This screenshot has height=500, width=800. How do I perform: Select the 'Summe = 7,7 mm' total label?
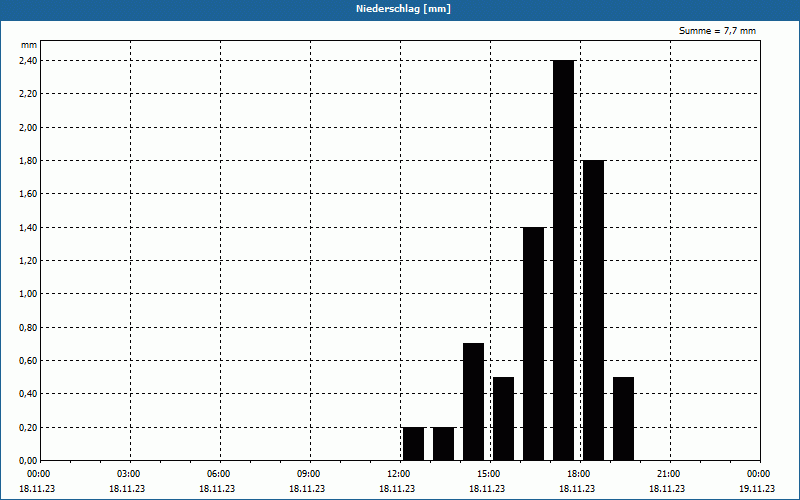coord(717,31)
